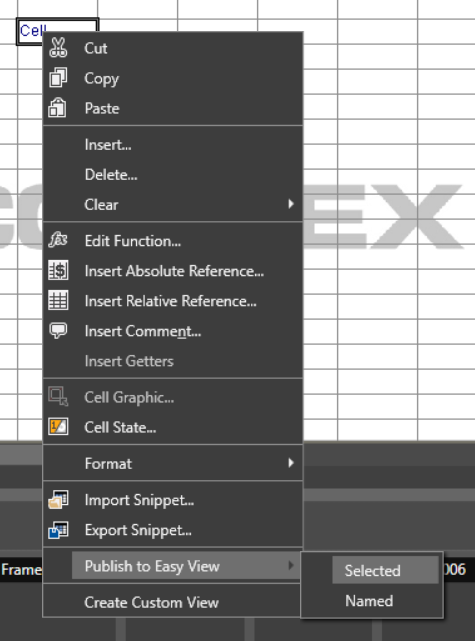Click the Insert Absolute Reference icon
Image resolution: width=475 pixels, height=641 pixels.
58,270
